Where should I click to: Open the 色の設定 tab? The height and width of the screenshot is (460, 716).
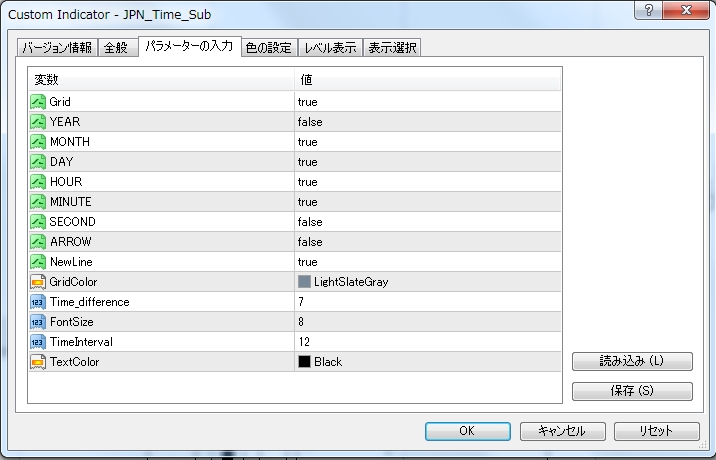269,48
